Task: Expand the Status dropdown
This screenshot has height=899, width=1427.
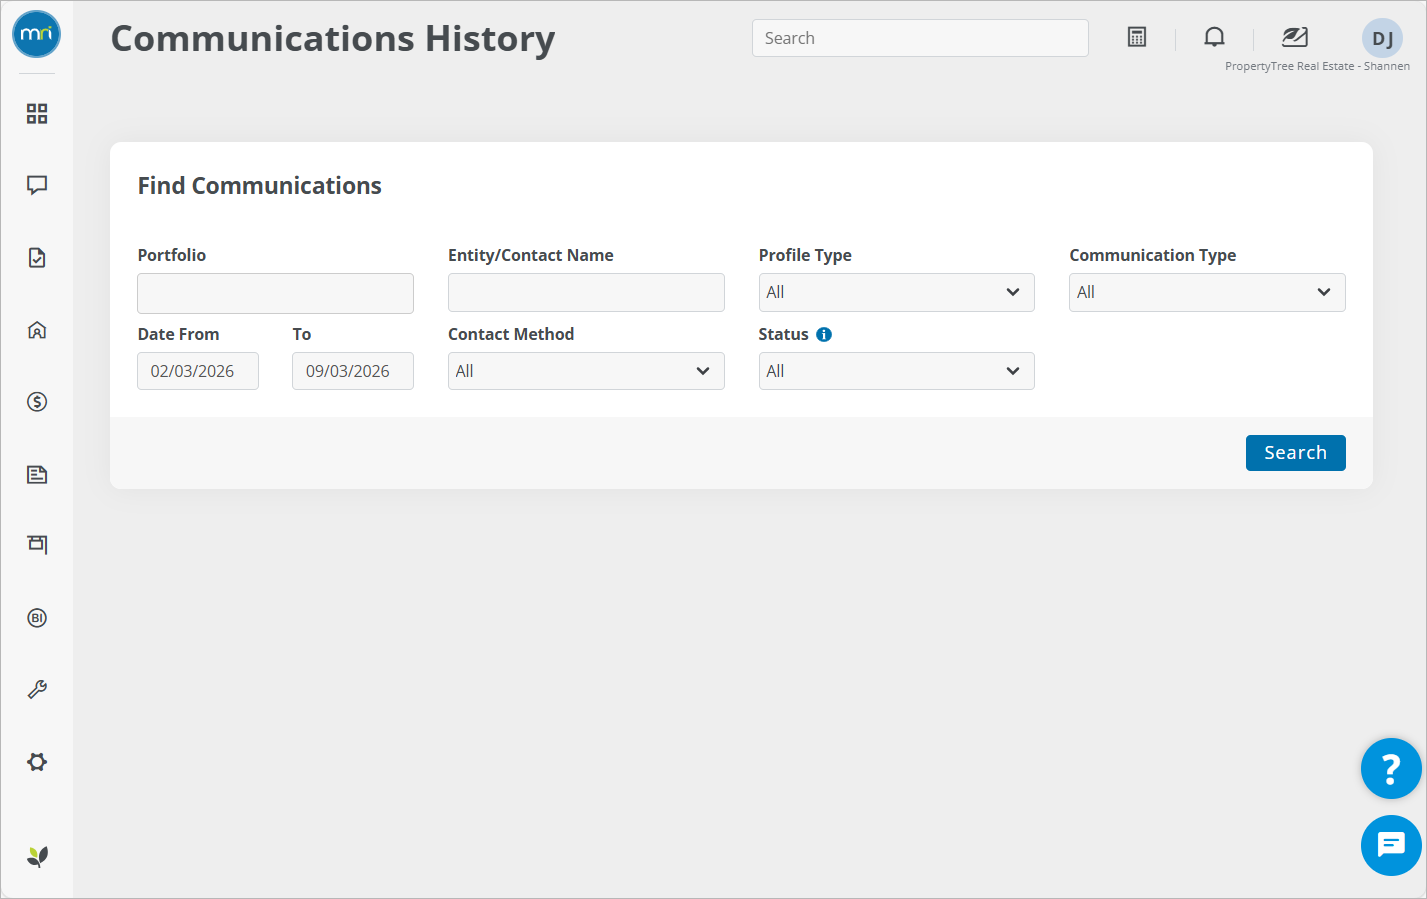Action: (897, 371)
